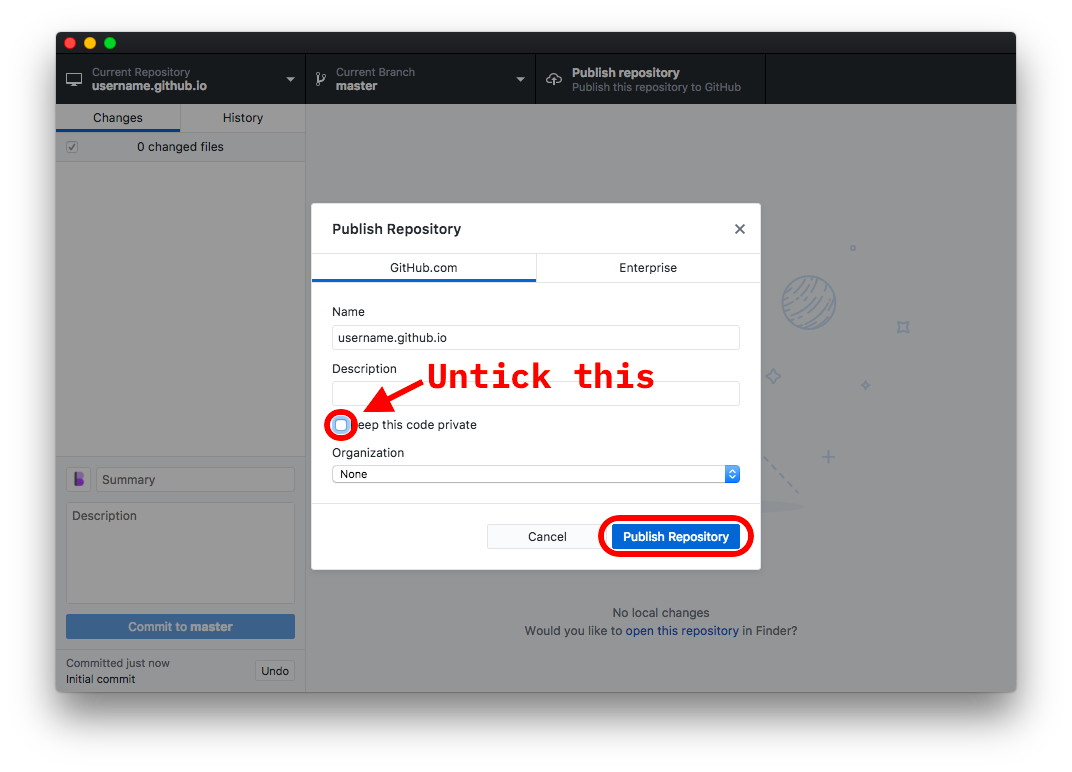Click the monitor icon beside Current Repository
1072x772 pixels.
[x=73, y=79]
